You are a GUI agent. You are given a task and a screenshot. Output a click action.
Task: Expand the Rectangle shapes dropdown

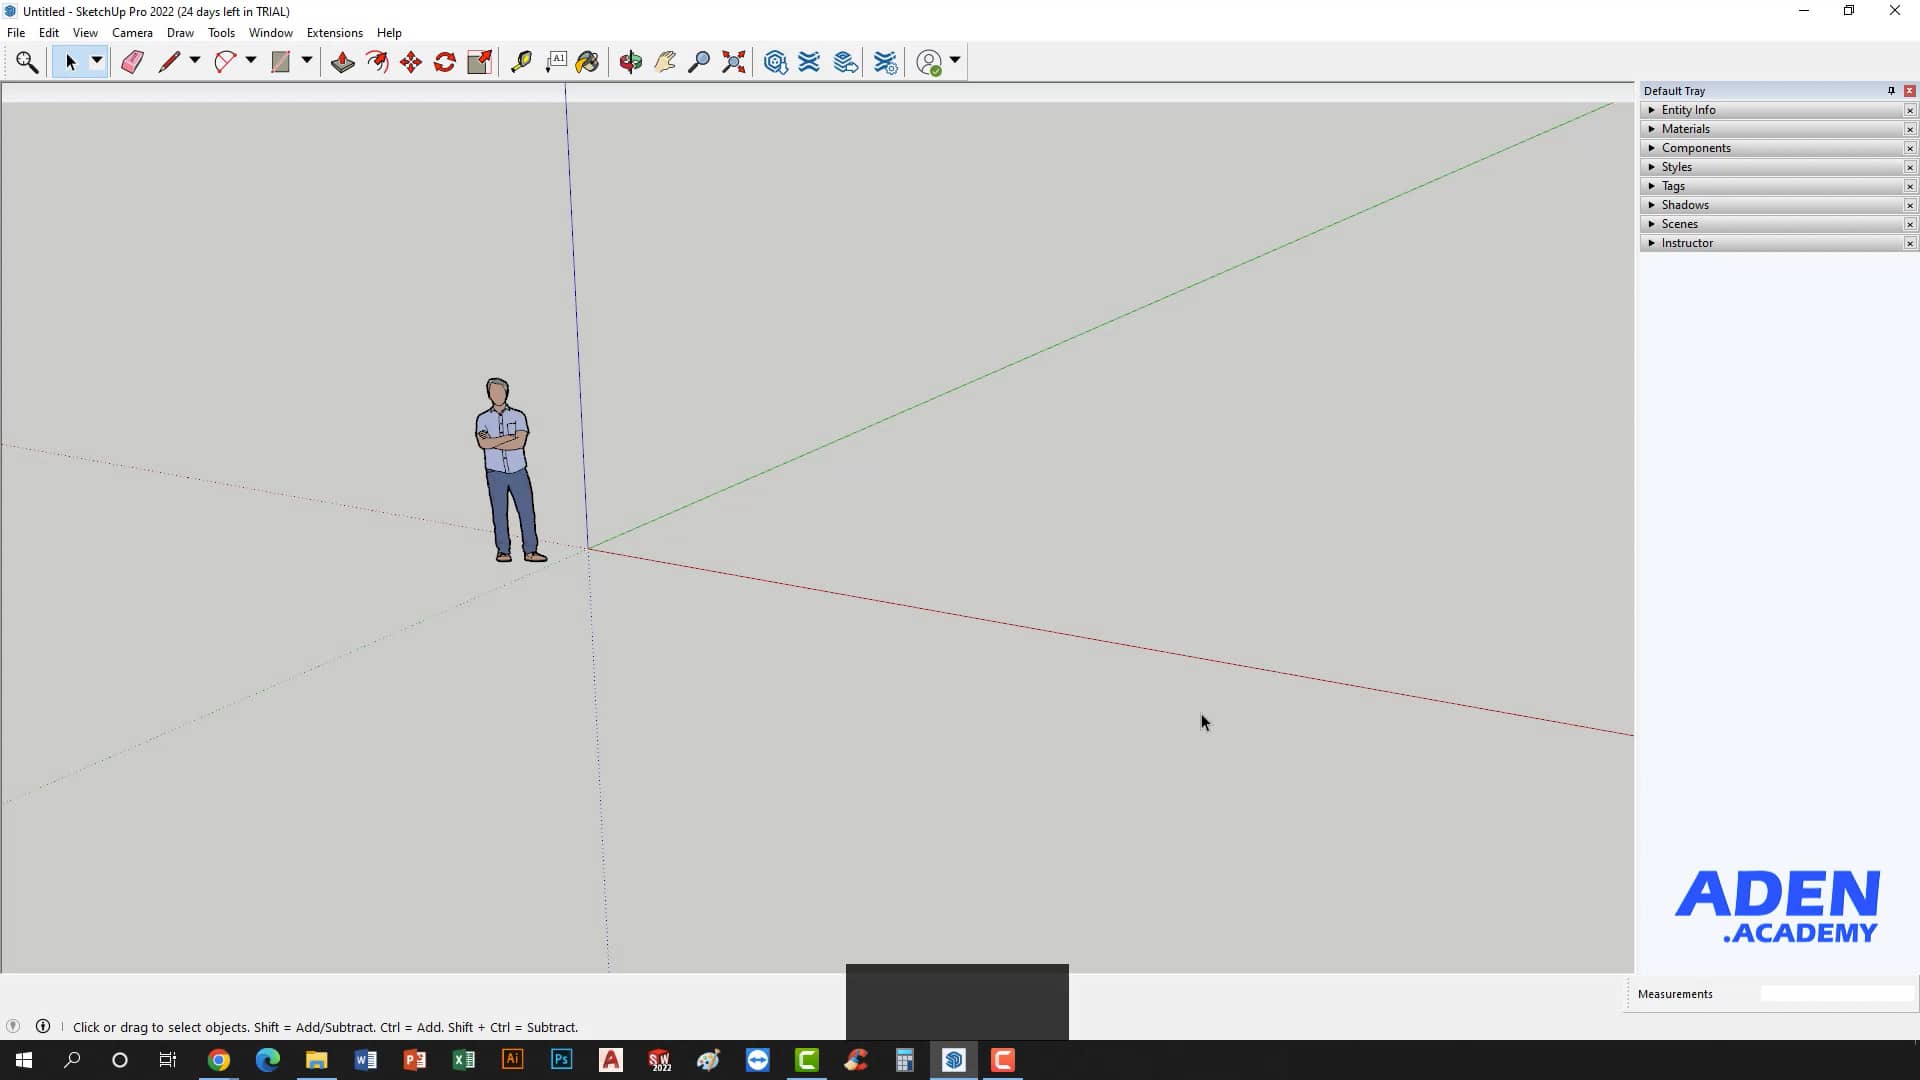(x=305, y=61)
